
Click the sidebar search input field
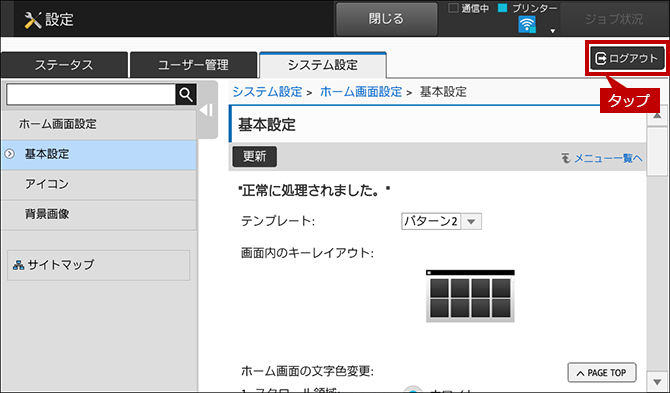tap(91, 94)
